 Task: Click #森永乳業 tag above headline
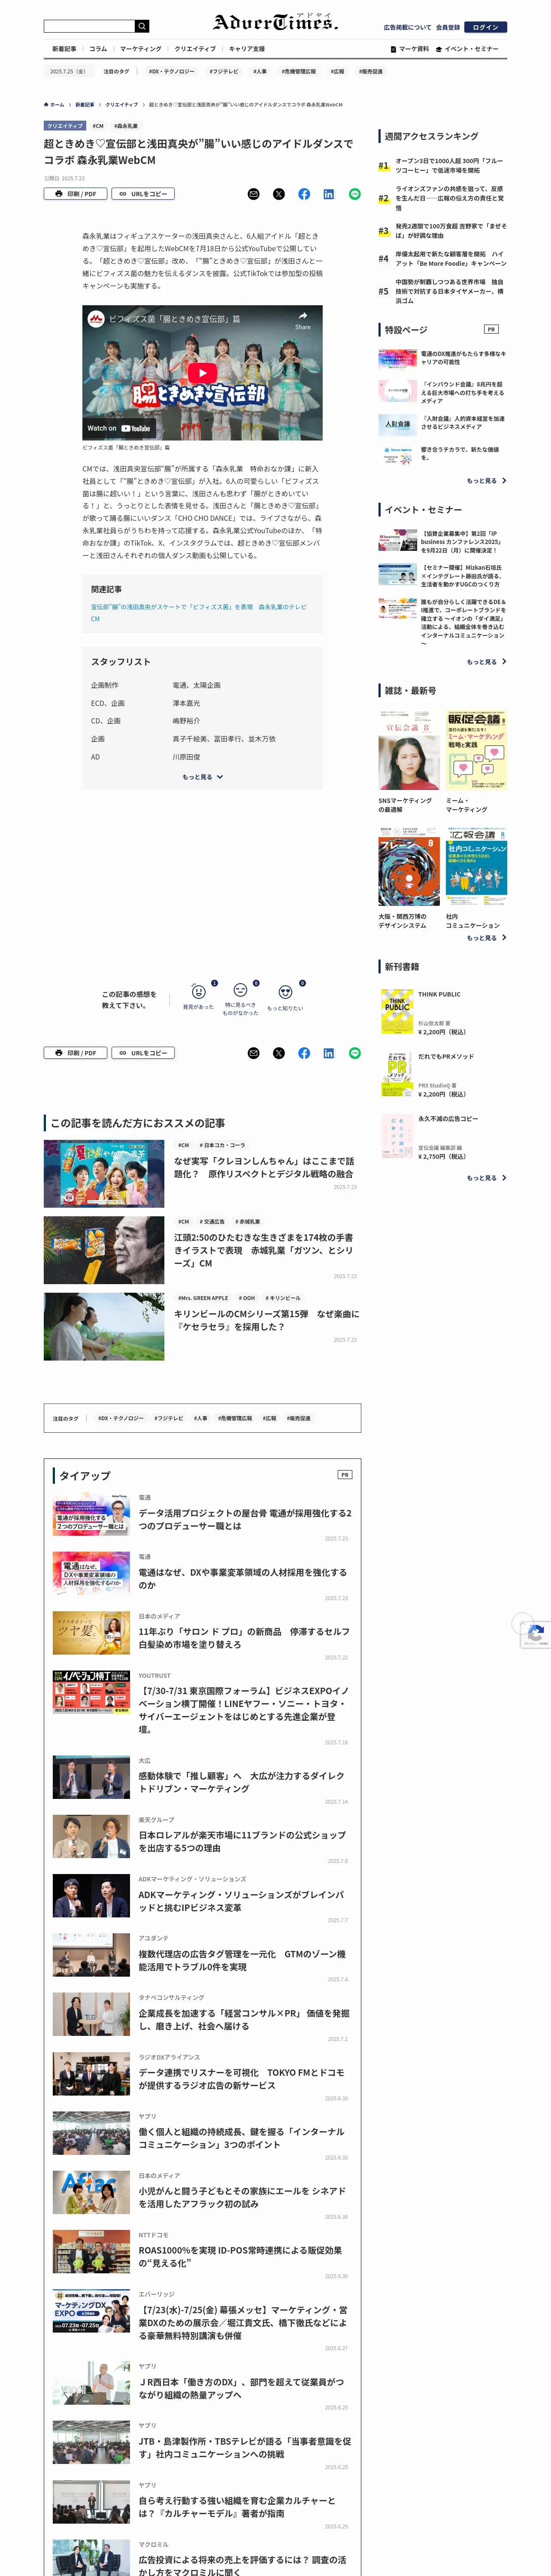126,126
